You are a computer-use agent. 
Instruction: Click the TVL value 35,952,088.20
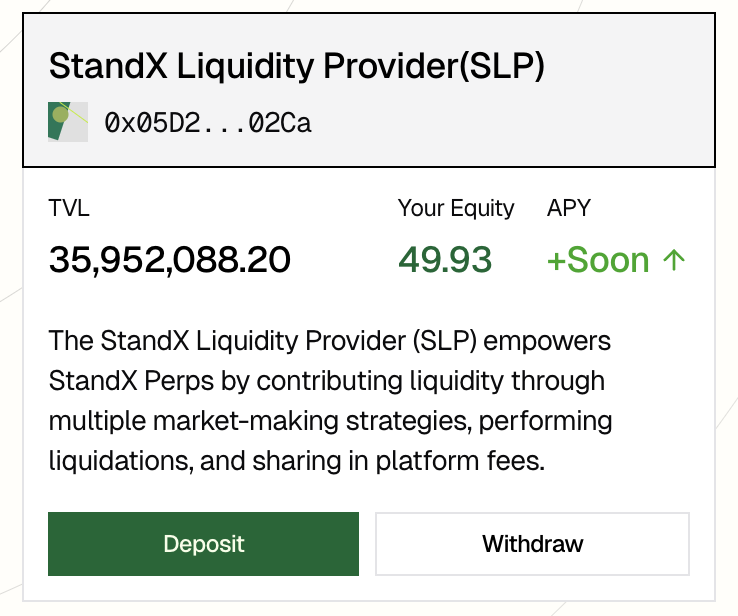click(x=170, y=261)
